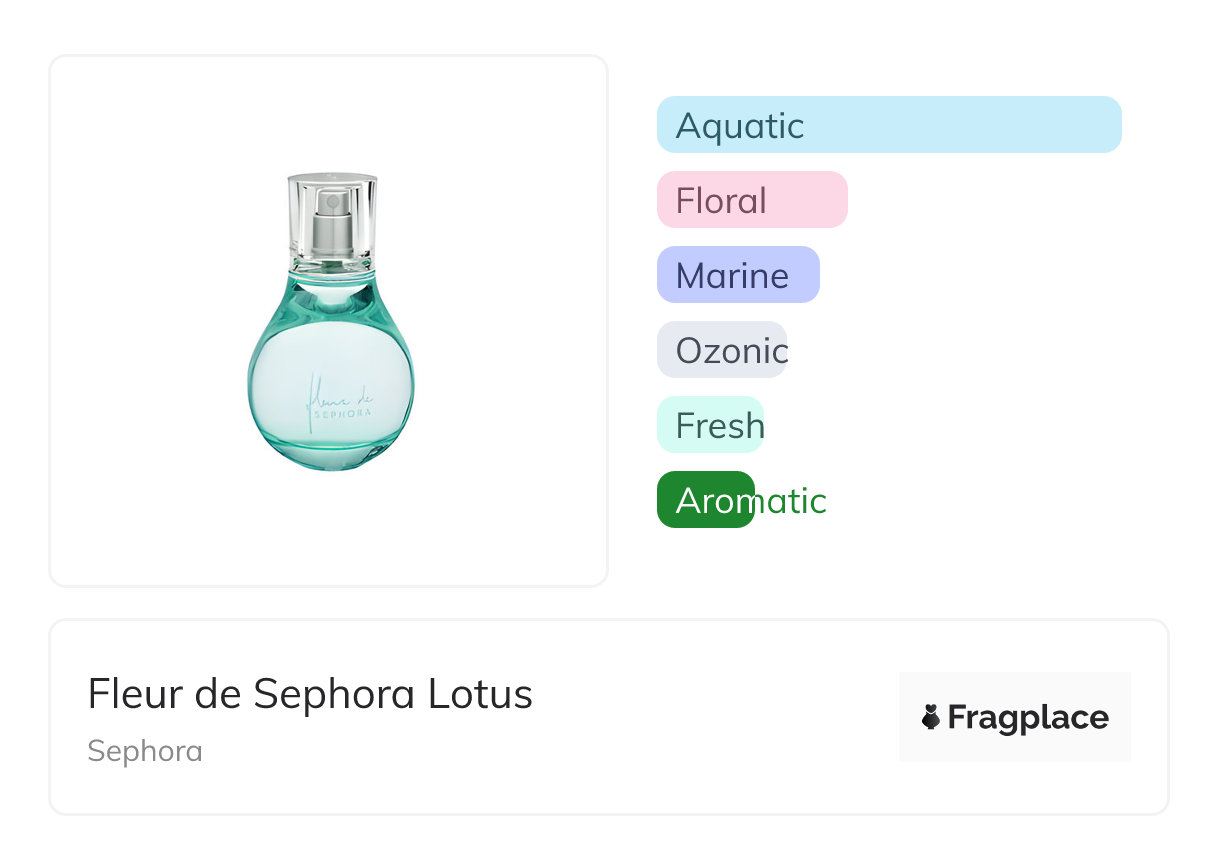This screenshot has width=1218, height=864.
Task: Click the Fragplace perfume bottle logo icon
Action: [x=931, y=717]
